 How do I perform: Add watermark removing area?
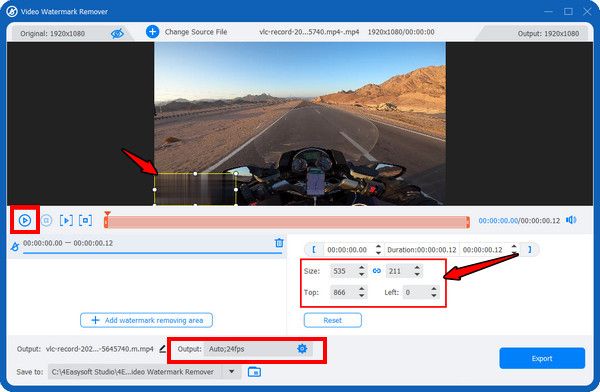146,320
